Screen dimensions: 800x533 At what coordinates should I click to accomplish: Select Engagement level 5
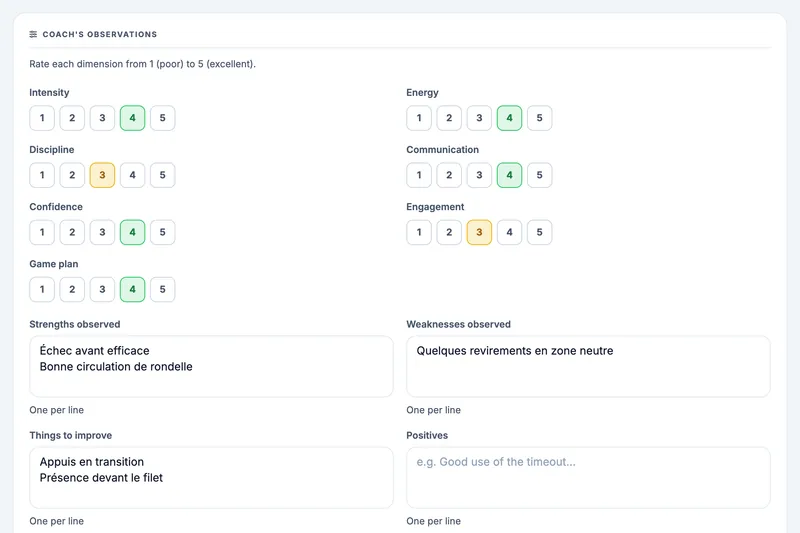(539, 232)
